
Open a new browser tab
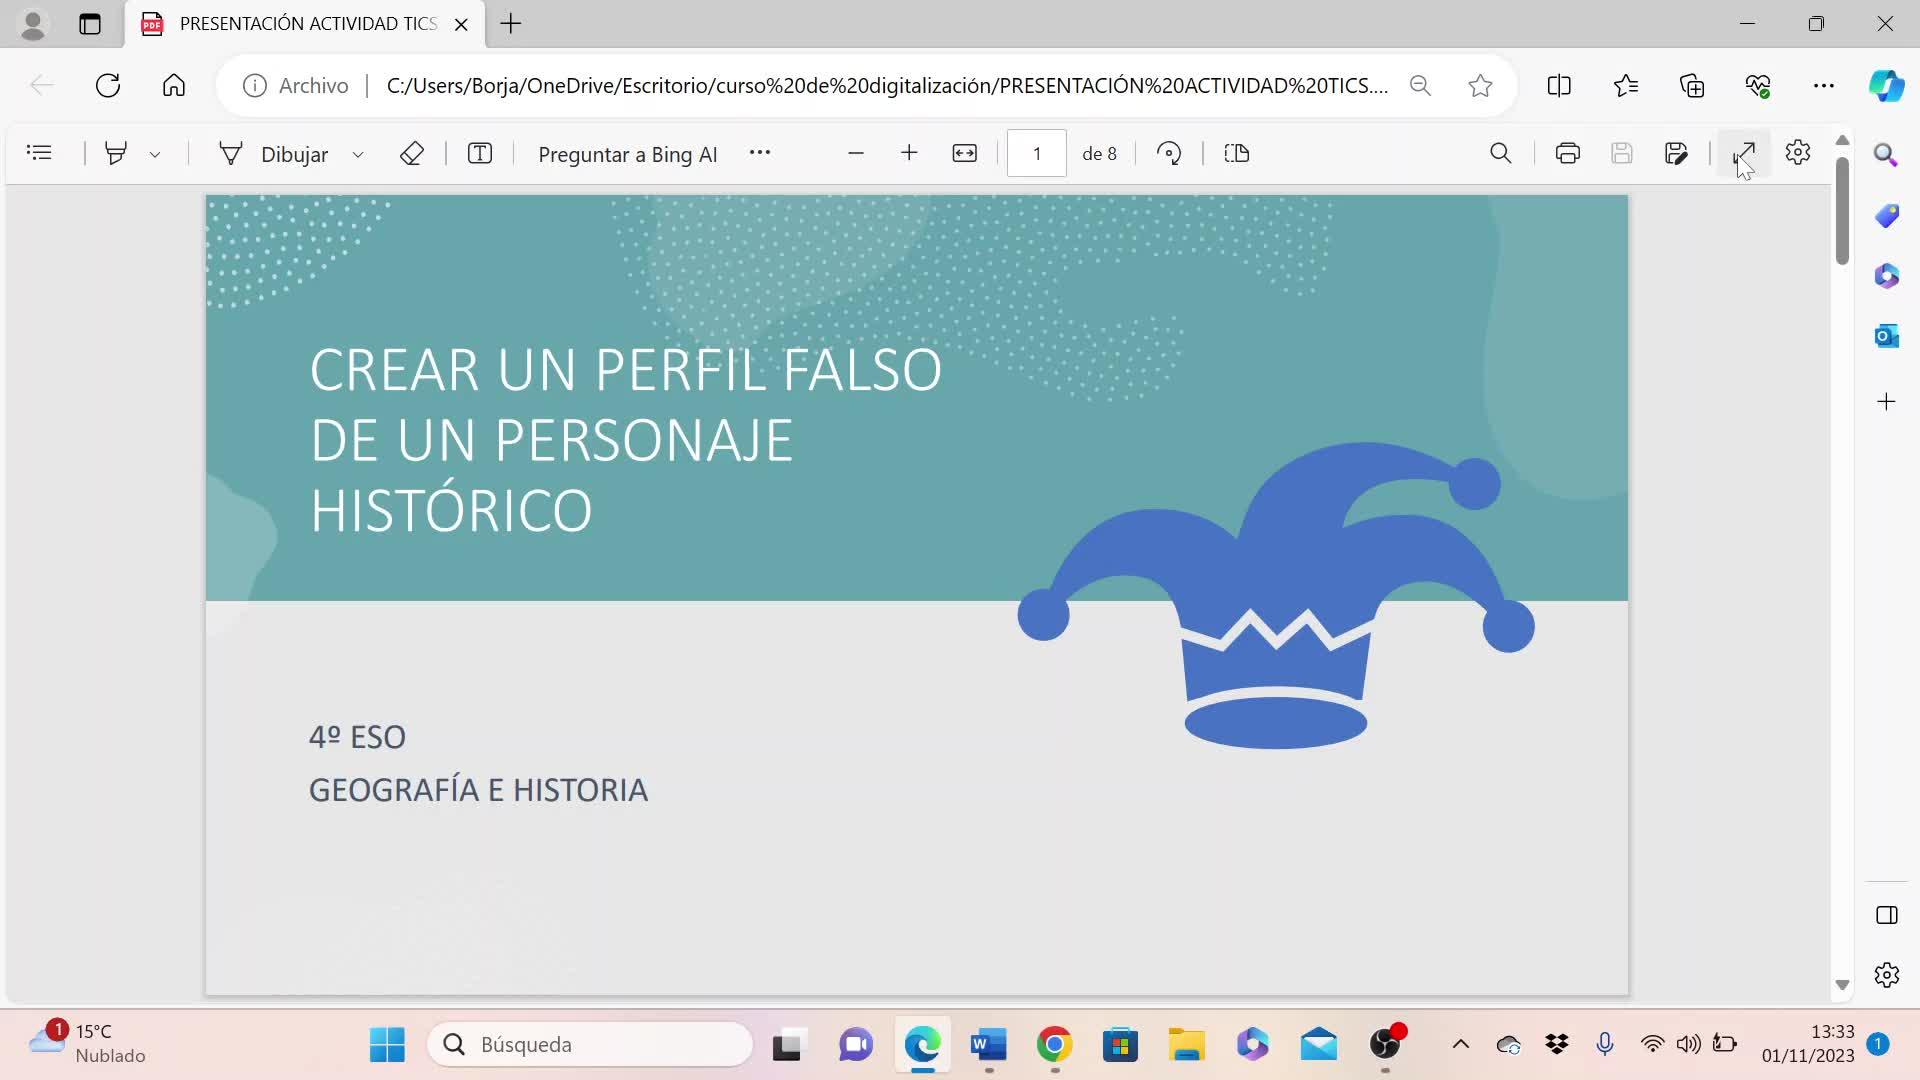tap(511, 24)
